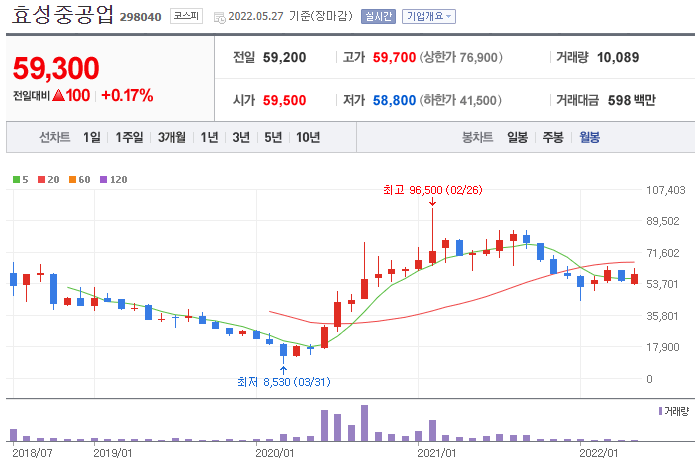Click the 53,701 y-axis label

coord(662,284)
